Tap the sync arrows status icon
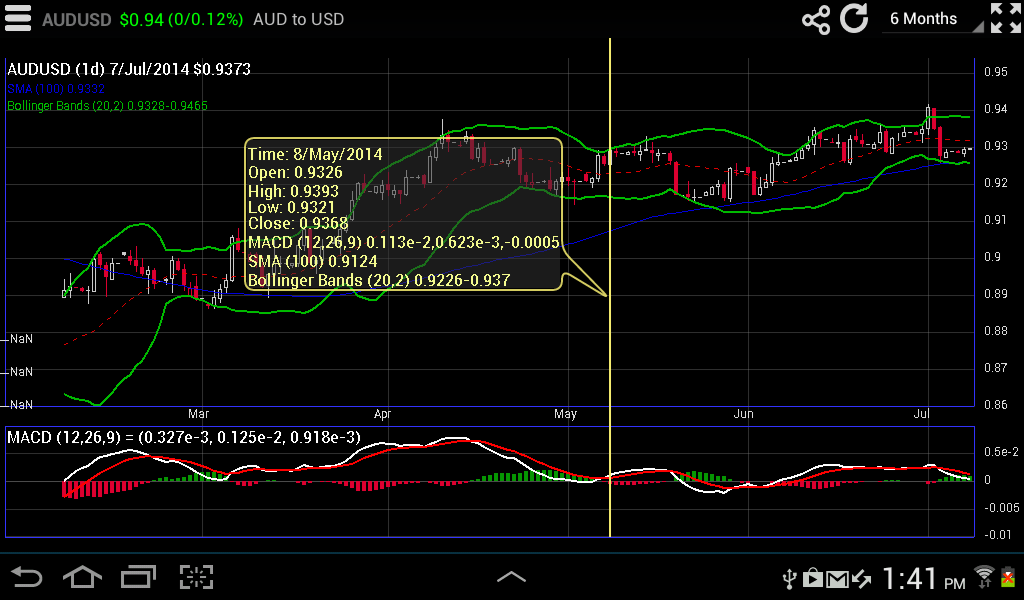 tap(862, 577)
